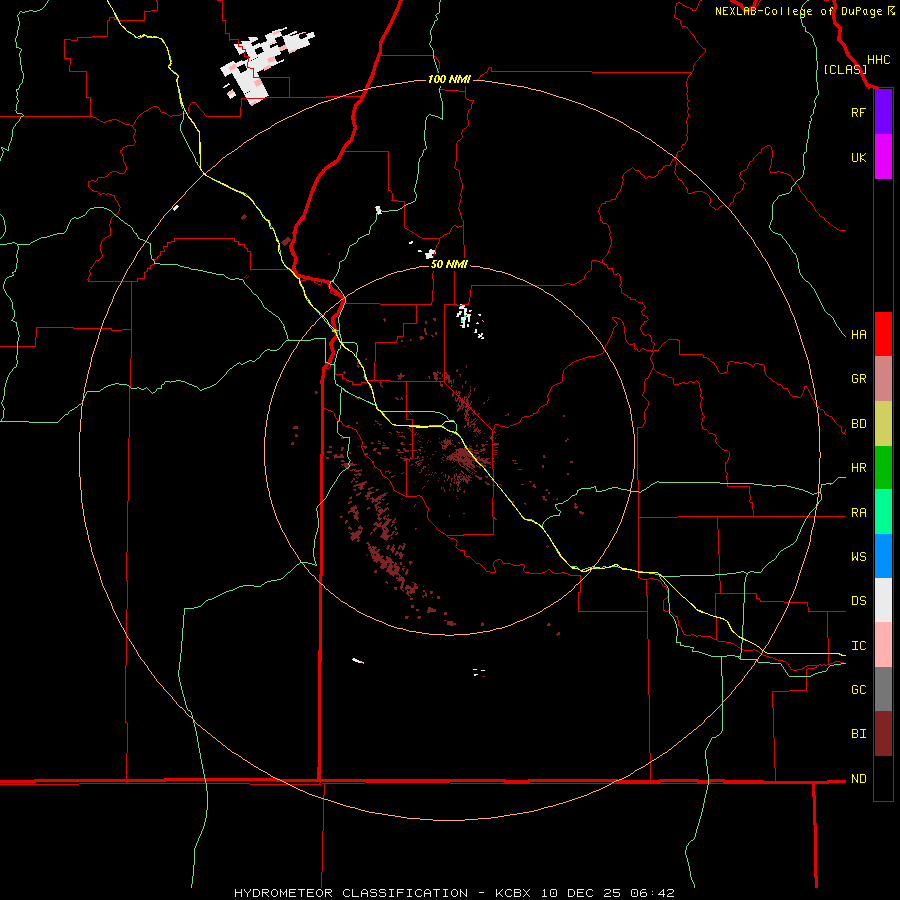Click the GR legend label

[858, 379]
